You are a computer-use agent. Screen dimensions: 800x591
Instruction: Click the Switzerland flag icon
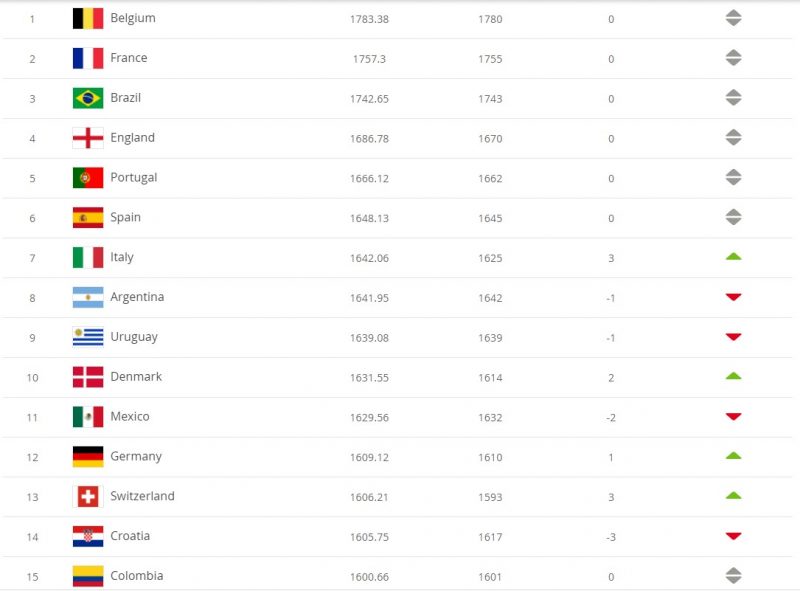click(88, 496)
